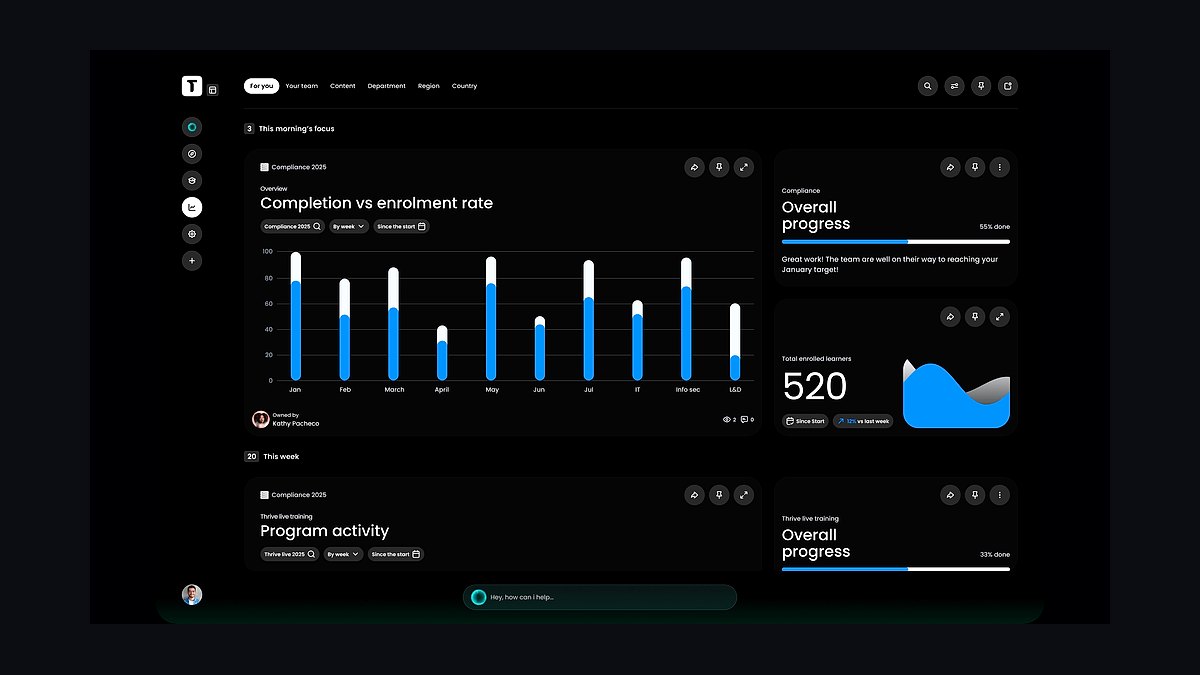
Task: Select the analytics chart icon in sidebar
Action: pyautogui.click(x=192, y=207)
